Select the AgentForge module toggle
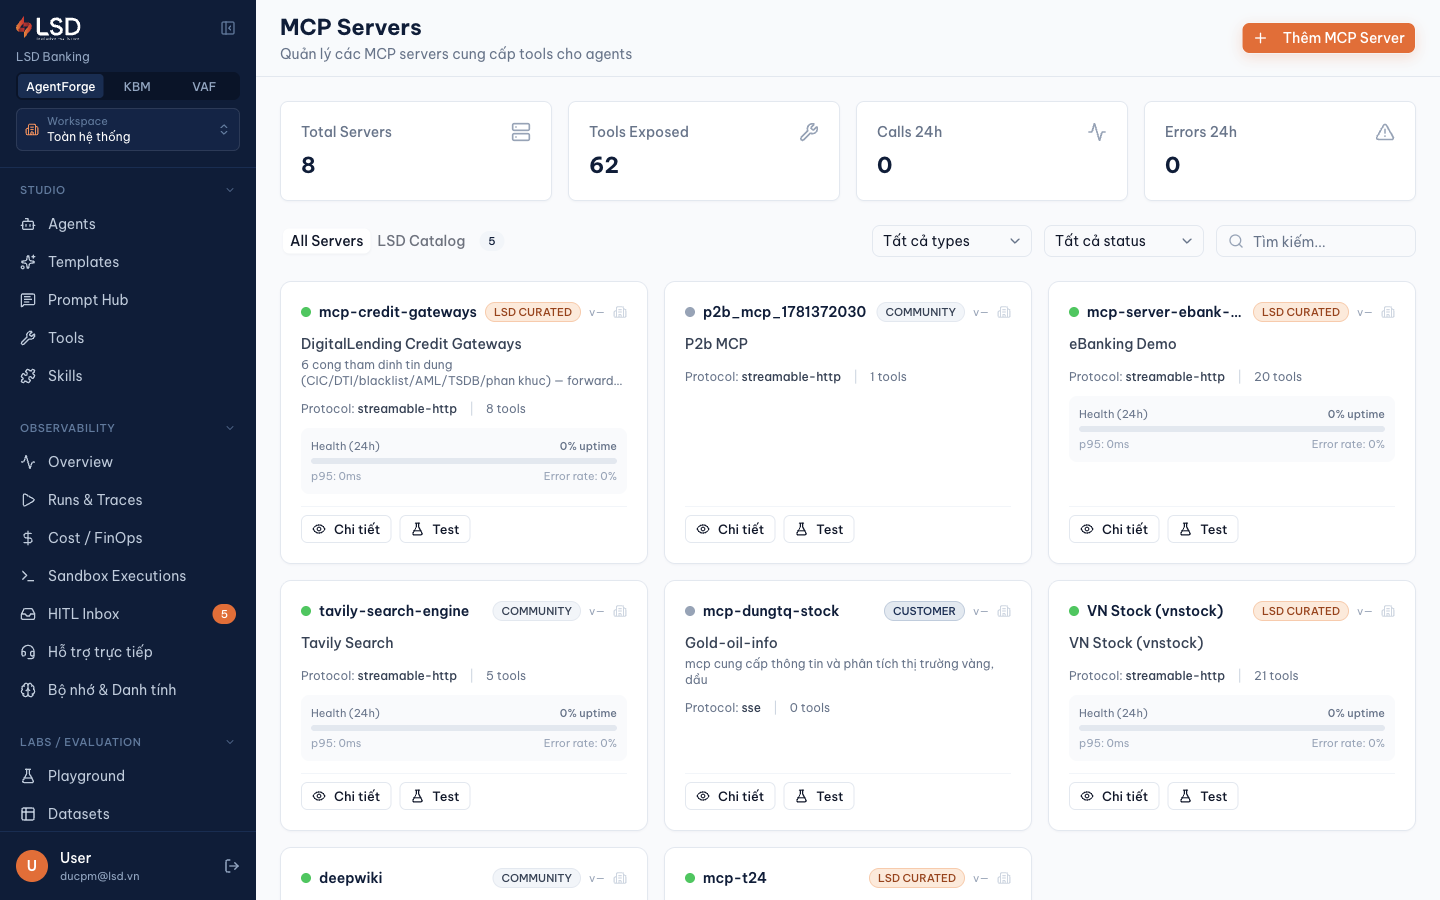This screenshot has height=900, width=1440. point(61,87)
